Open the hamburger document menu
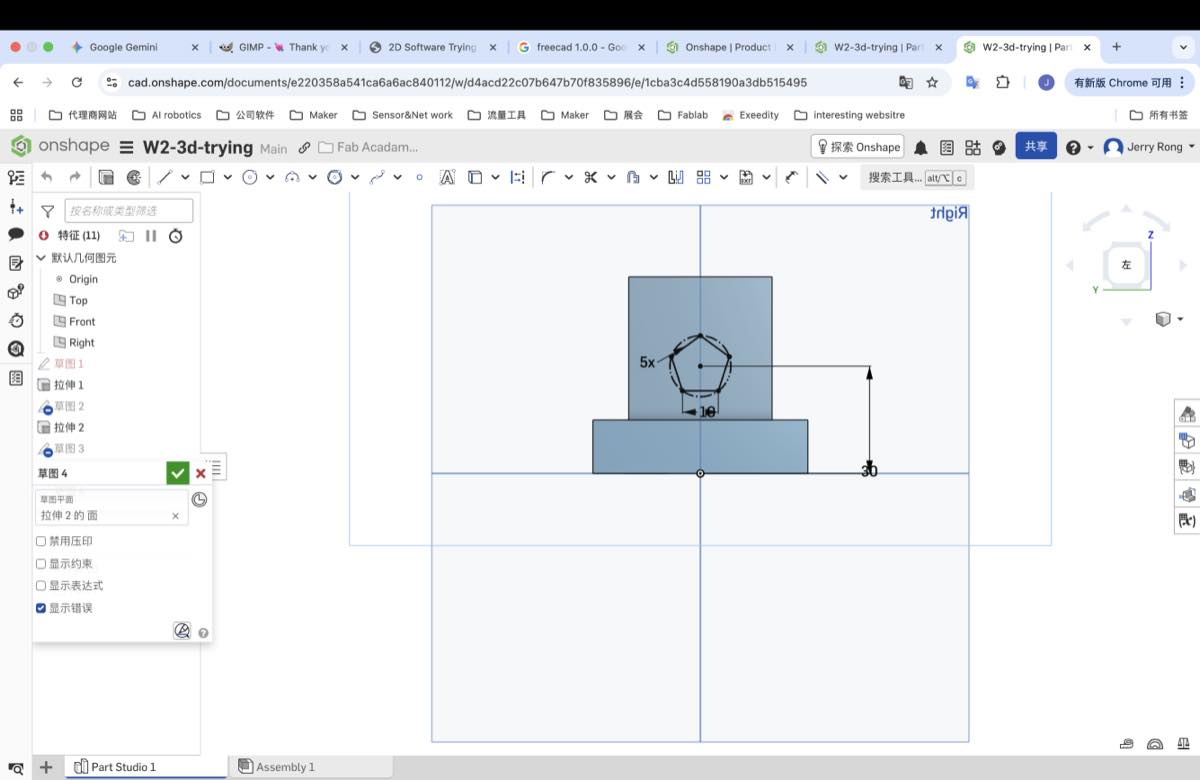Viewport: 1200px width, 780px height. (126, 147)
